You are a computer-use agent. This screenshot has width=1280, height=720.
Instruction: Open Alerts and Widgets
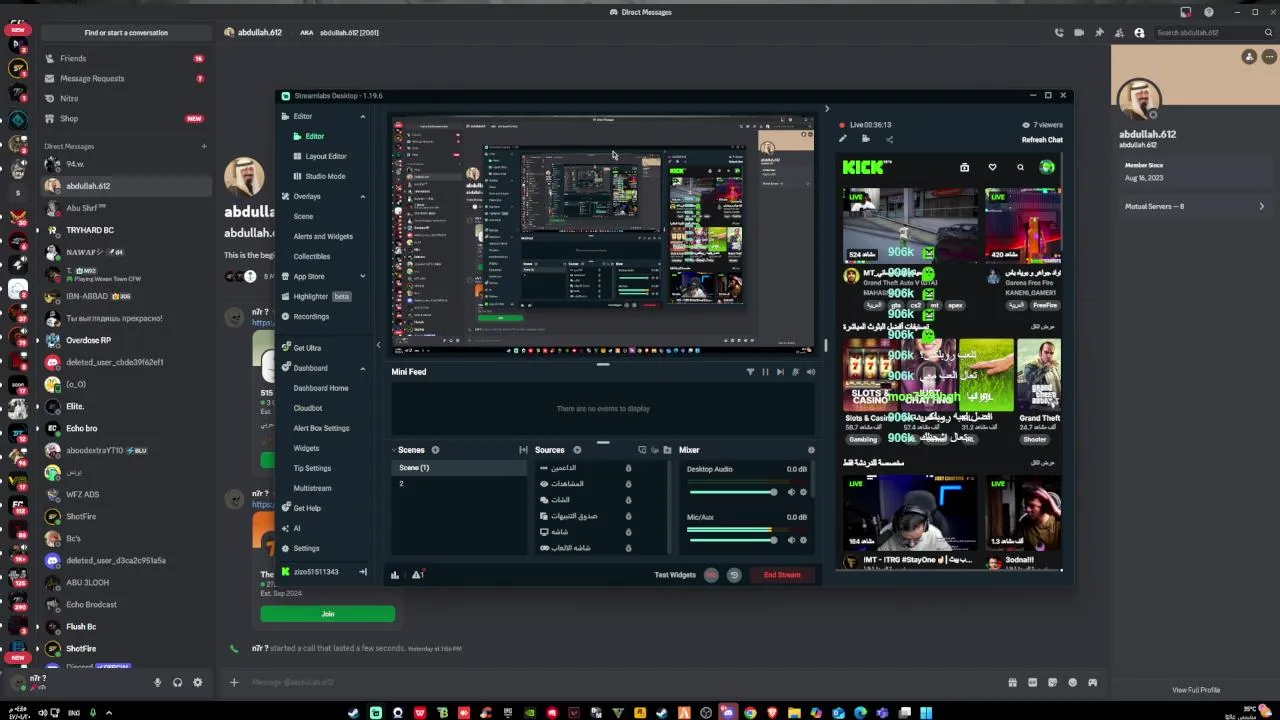coord(323,237)
